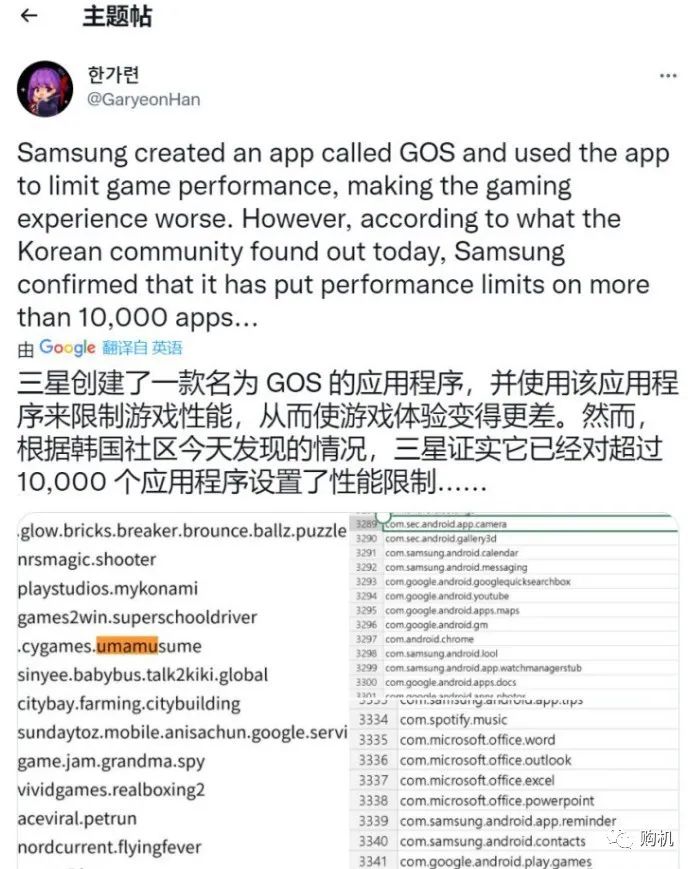Image resolution: width=696 pixels, height=869 pixels.
Task: Open the purple-haired profile avatar
Action: tap(45, 89)
